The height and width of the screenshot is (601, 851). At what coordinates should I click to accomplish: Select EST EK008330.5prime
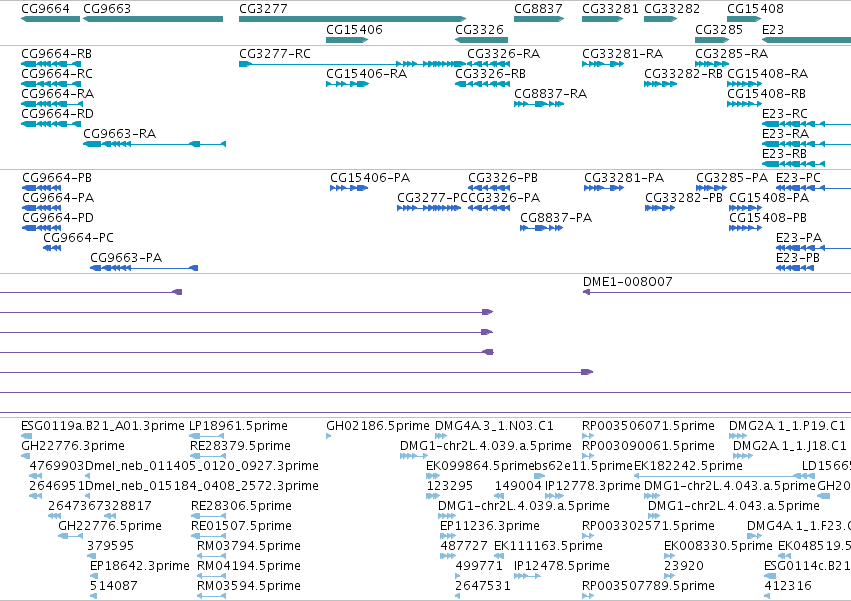(718, 546)
